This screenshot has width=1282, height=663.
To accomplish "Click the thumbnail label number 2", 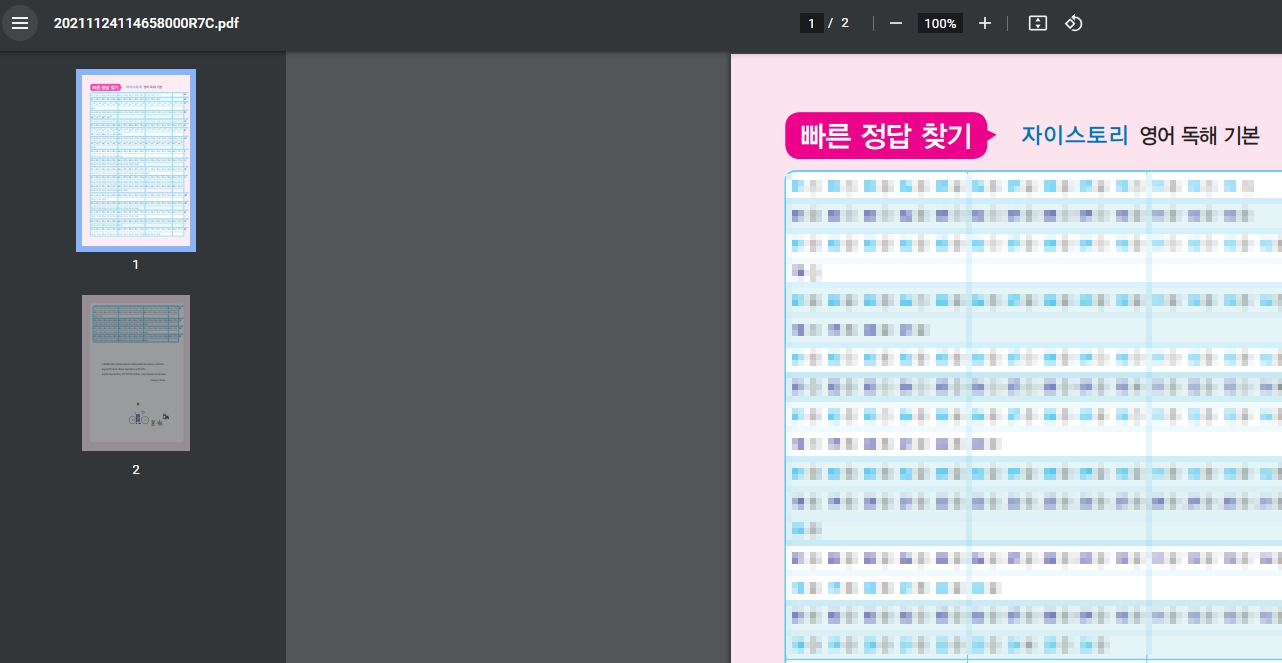I will pos(136,469).
